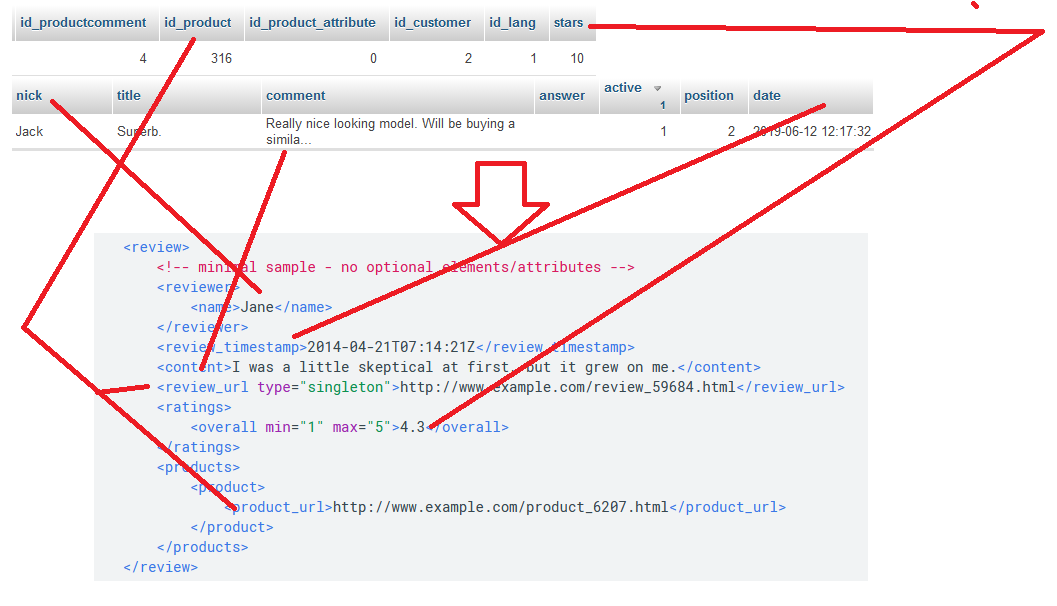Click the id_lang column header
This screenshot has width=1057, height=606.
512,23
